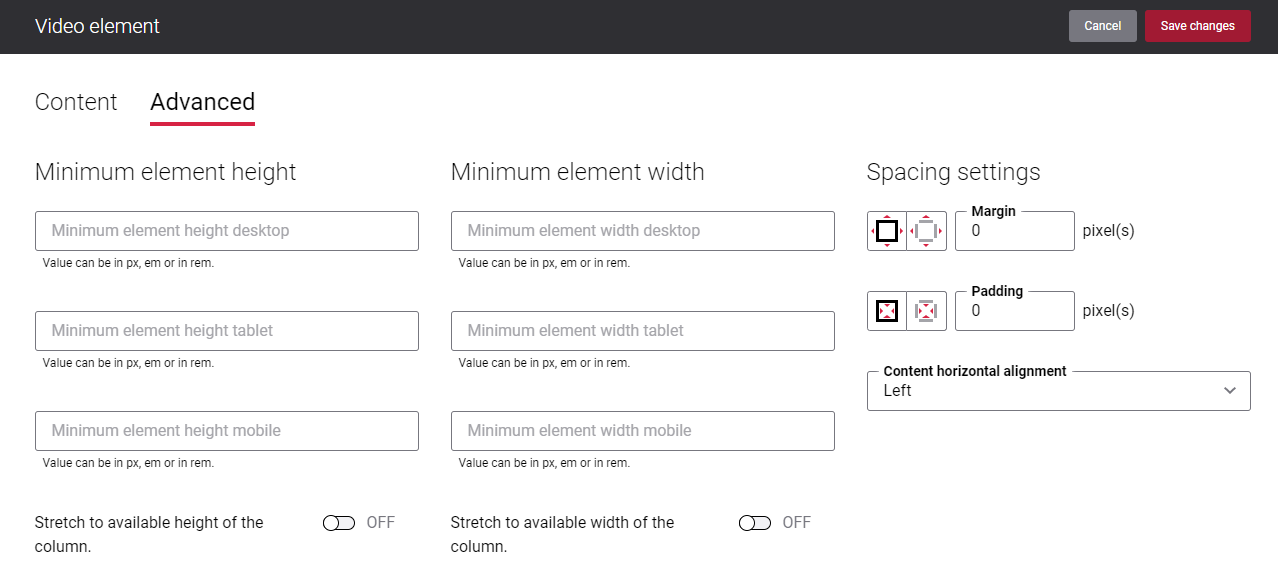Select the uniform padding icon
Screen dimensions: 1278x584
point(887,311)
